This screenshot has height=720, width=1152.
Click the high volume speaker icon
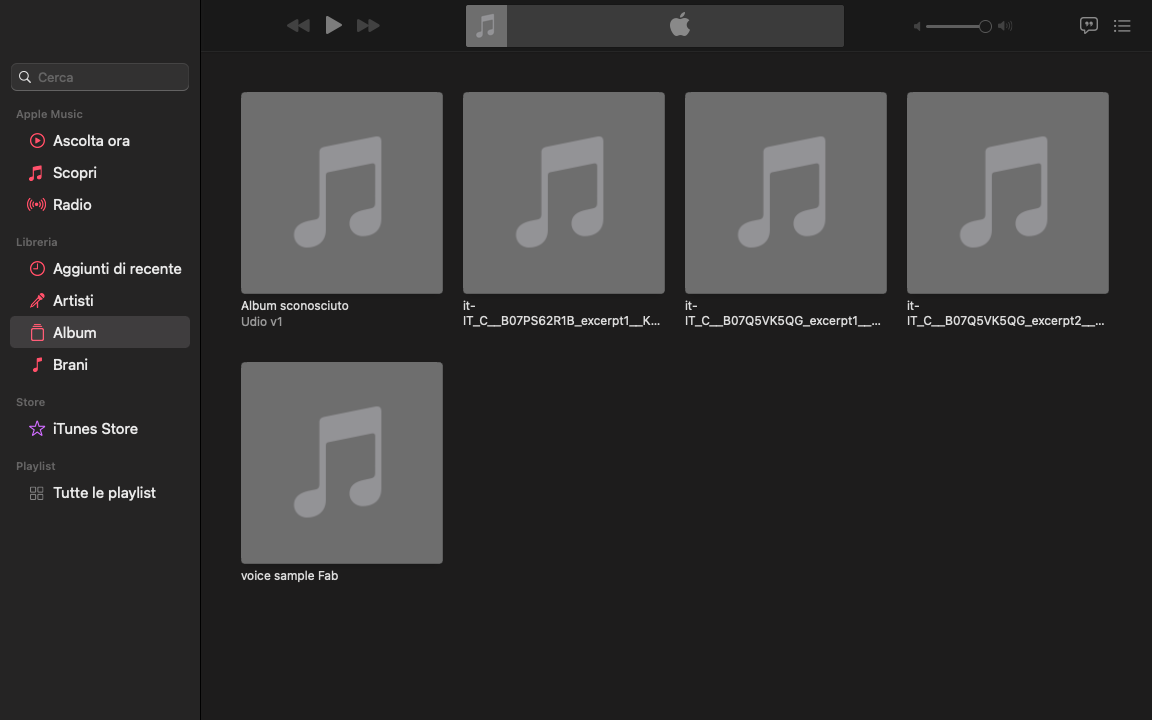1005,26
